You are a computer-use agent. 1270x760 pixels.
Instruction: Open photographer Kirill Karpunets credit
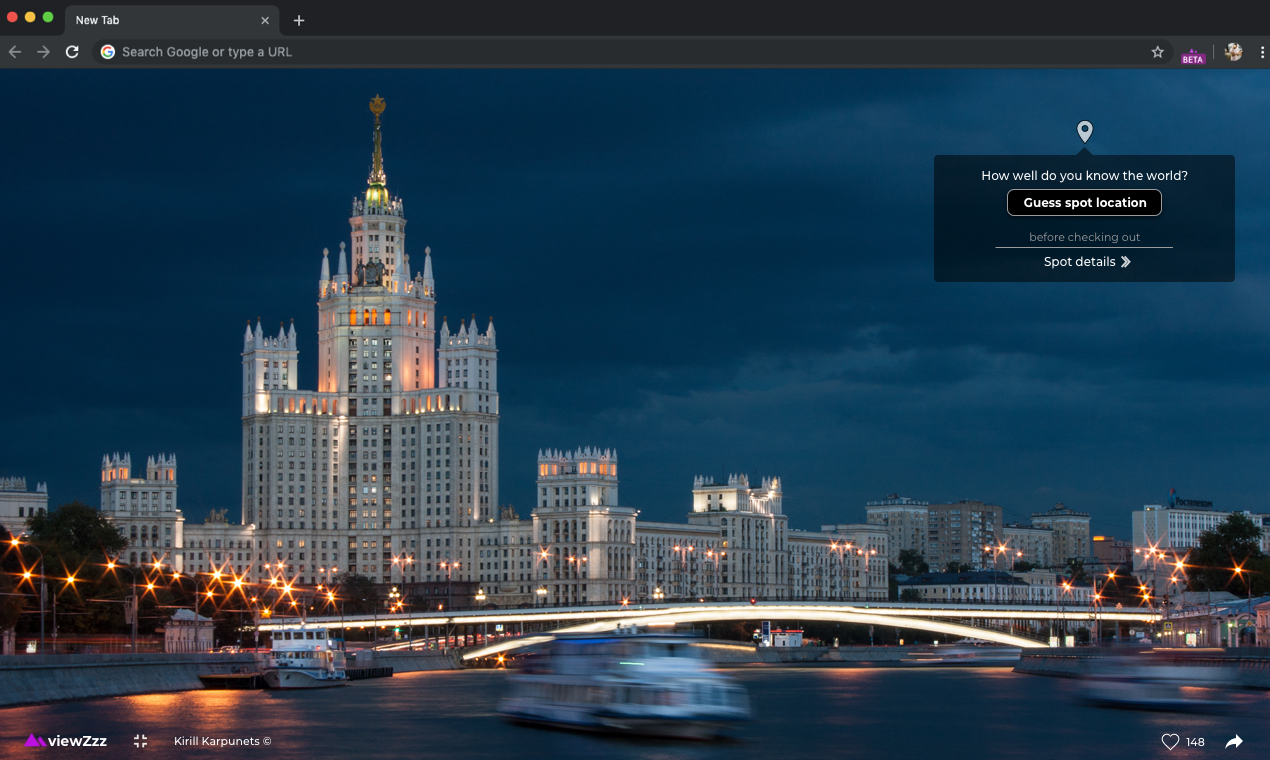tap(222, 741)
